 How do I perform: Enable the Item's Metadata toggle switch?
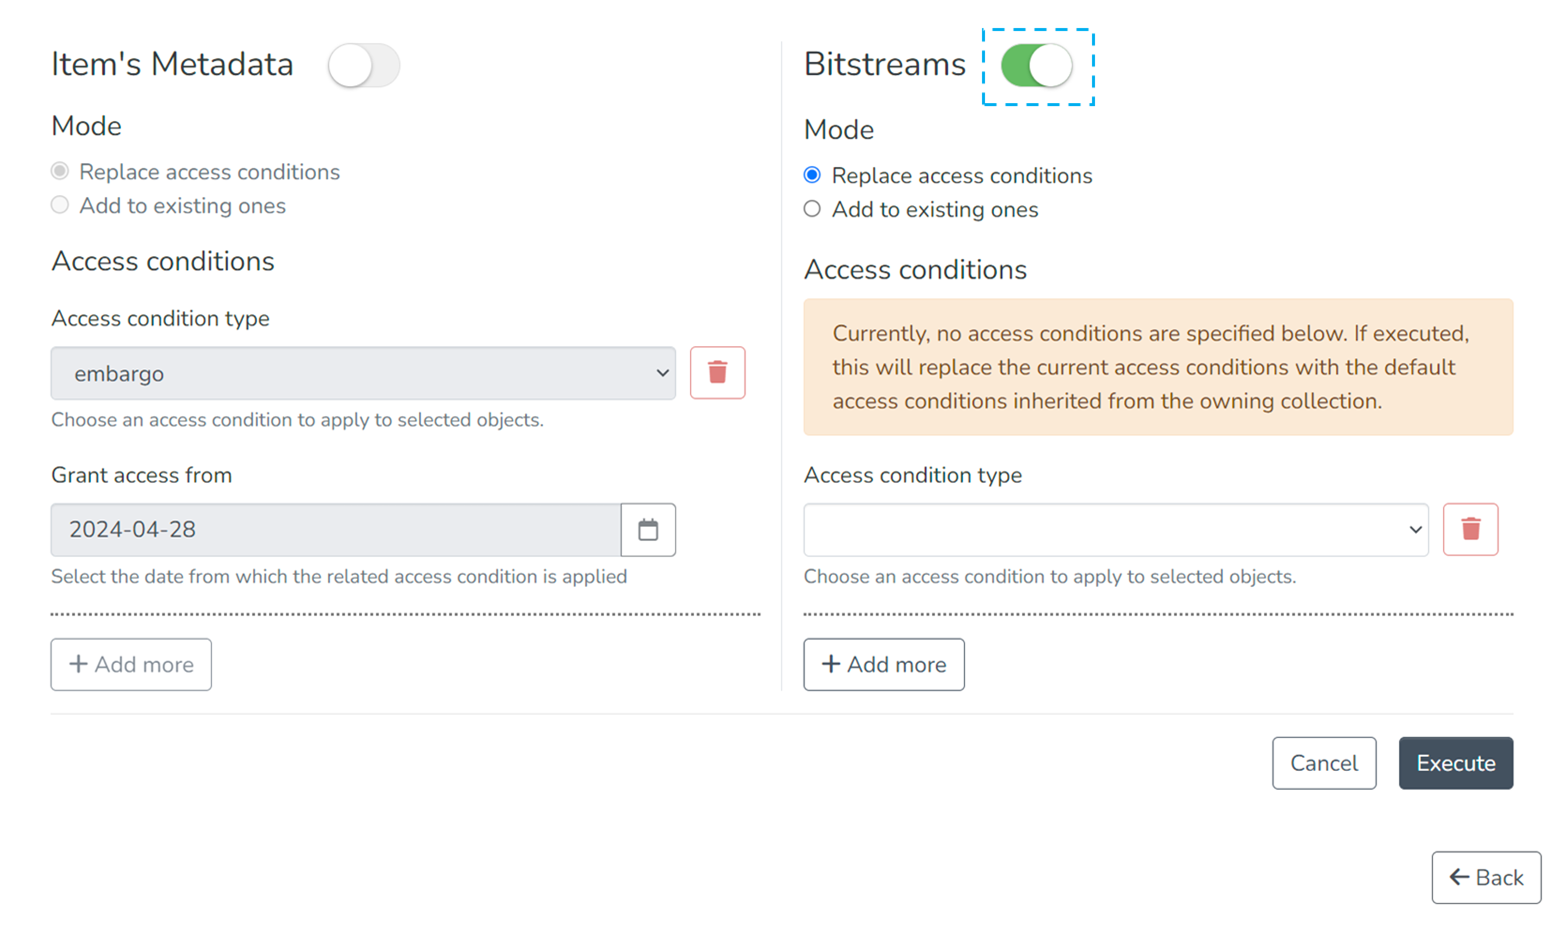pos(364,64)
